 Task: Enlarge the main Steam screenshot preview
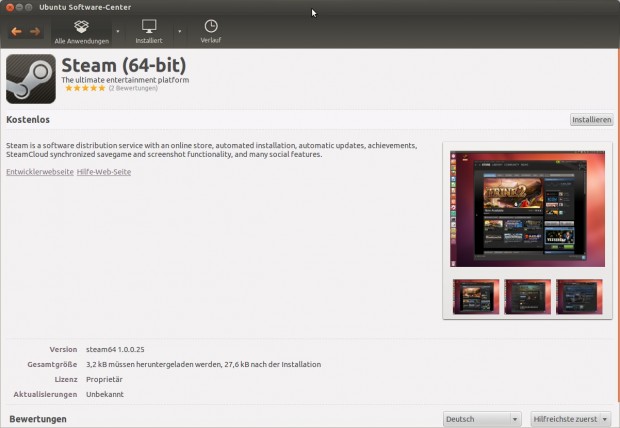pyautogui.click(x=527, y=209)
